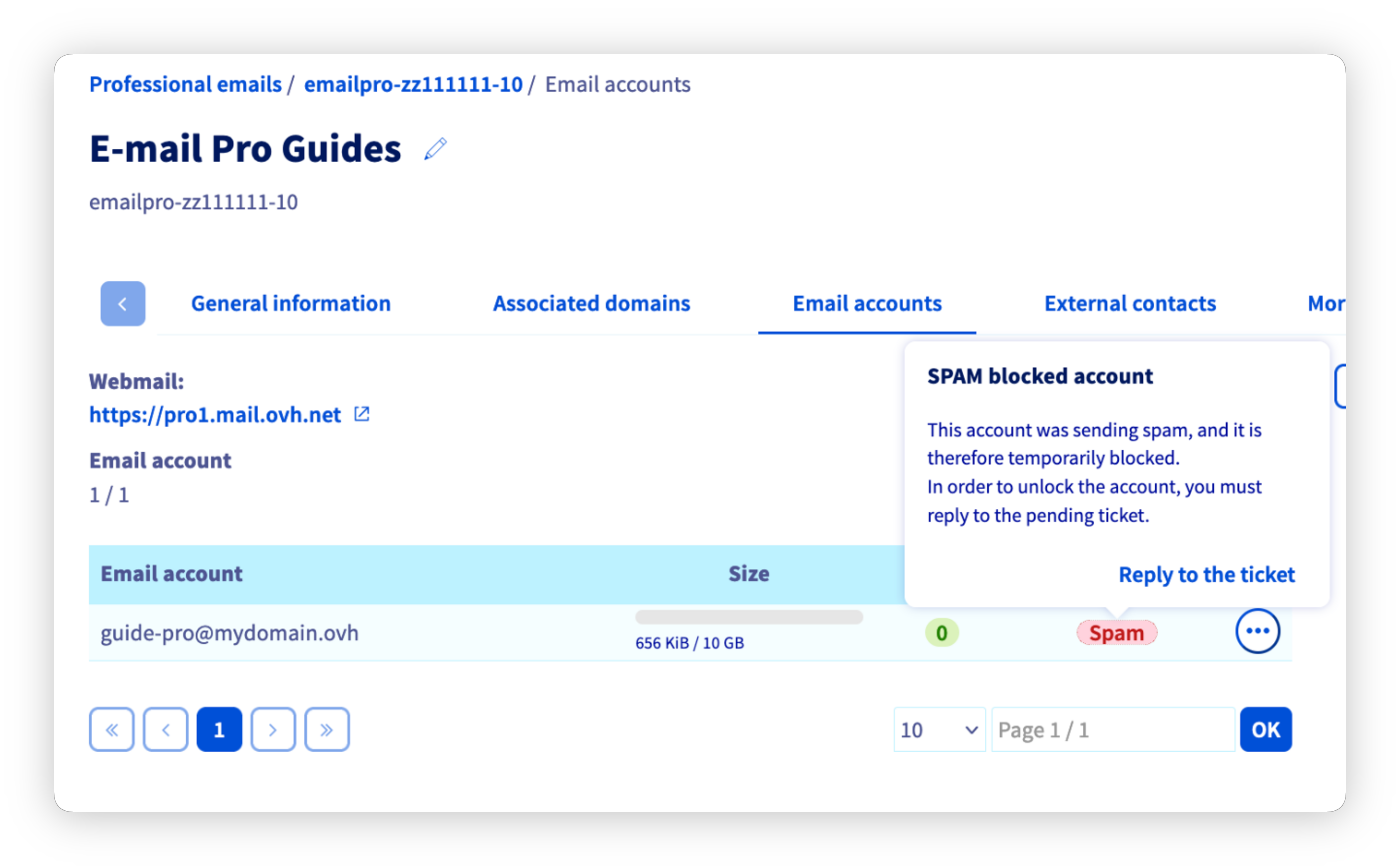Click Reply to the ticket link

pos(1206,574)
